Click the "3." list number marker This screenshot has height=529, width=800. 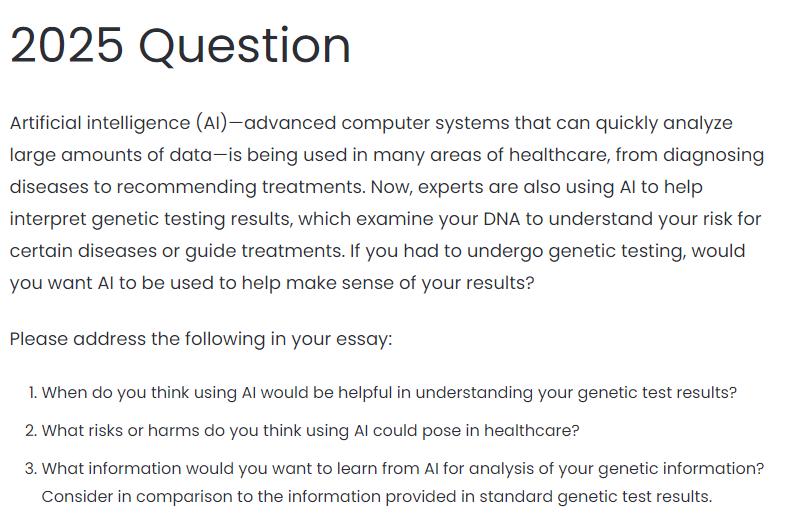pos(32,468)
